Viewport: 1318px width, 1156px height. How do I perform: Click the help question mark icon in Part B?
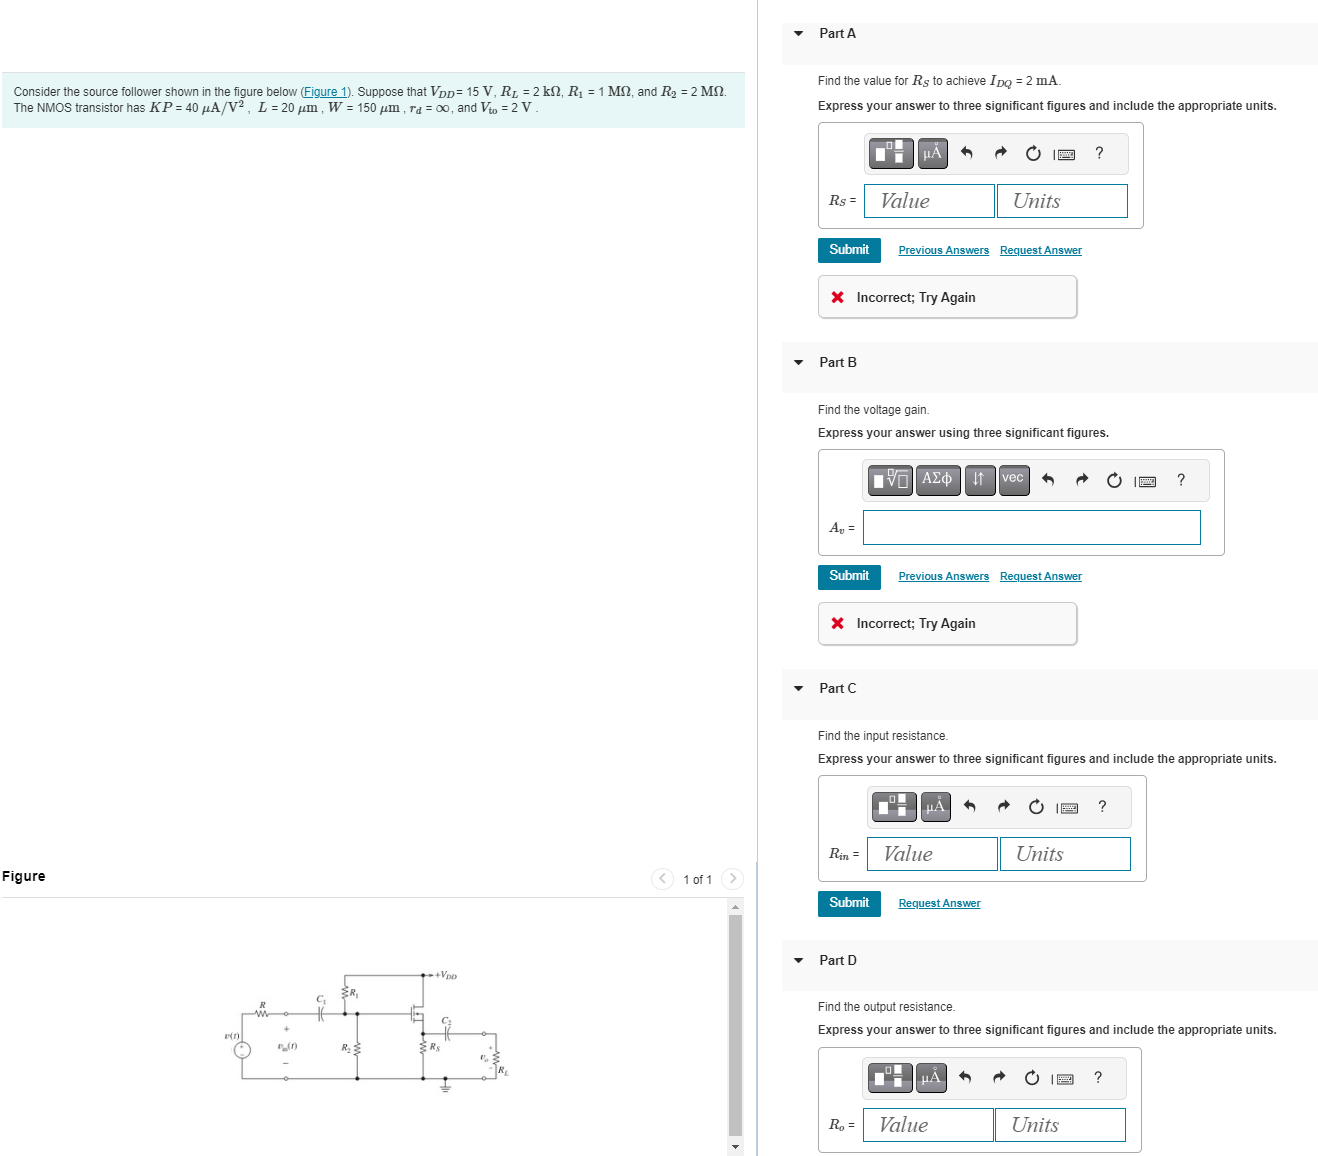point(1180,480)
